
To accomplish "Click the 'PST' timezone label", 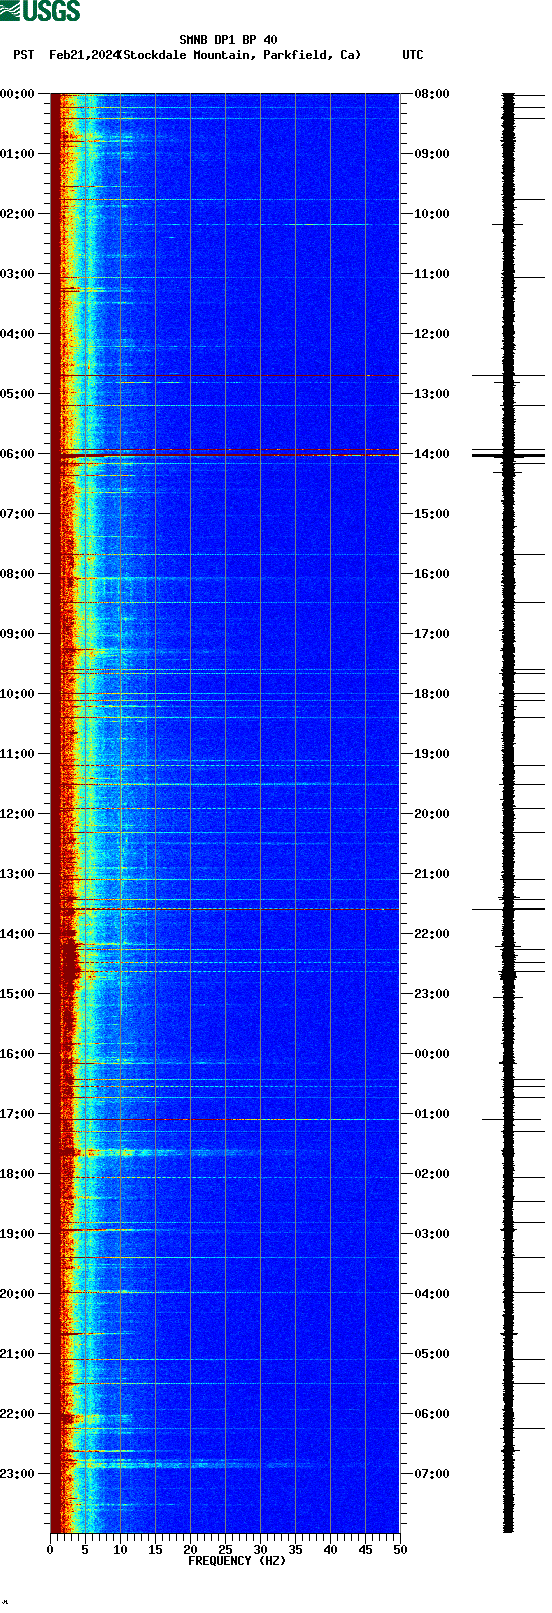I will click(x=24, y=55).
